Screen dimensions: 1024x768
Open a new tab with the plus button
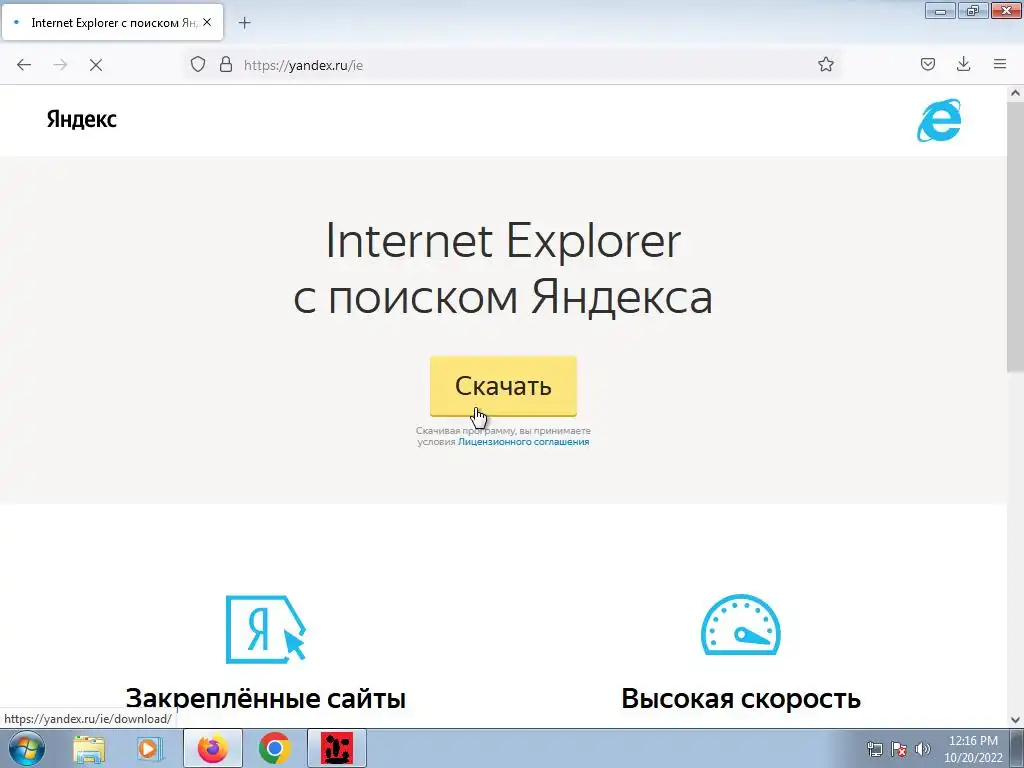click(244, 23)
